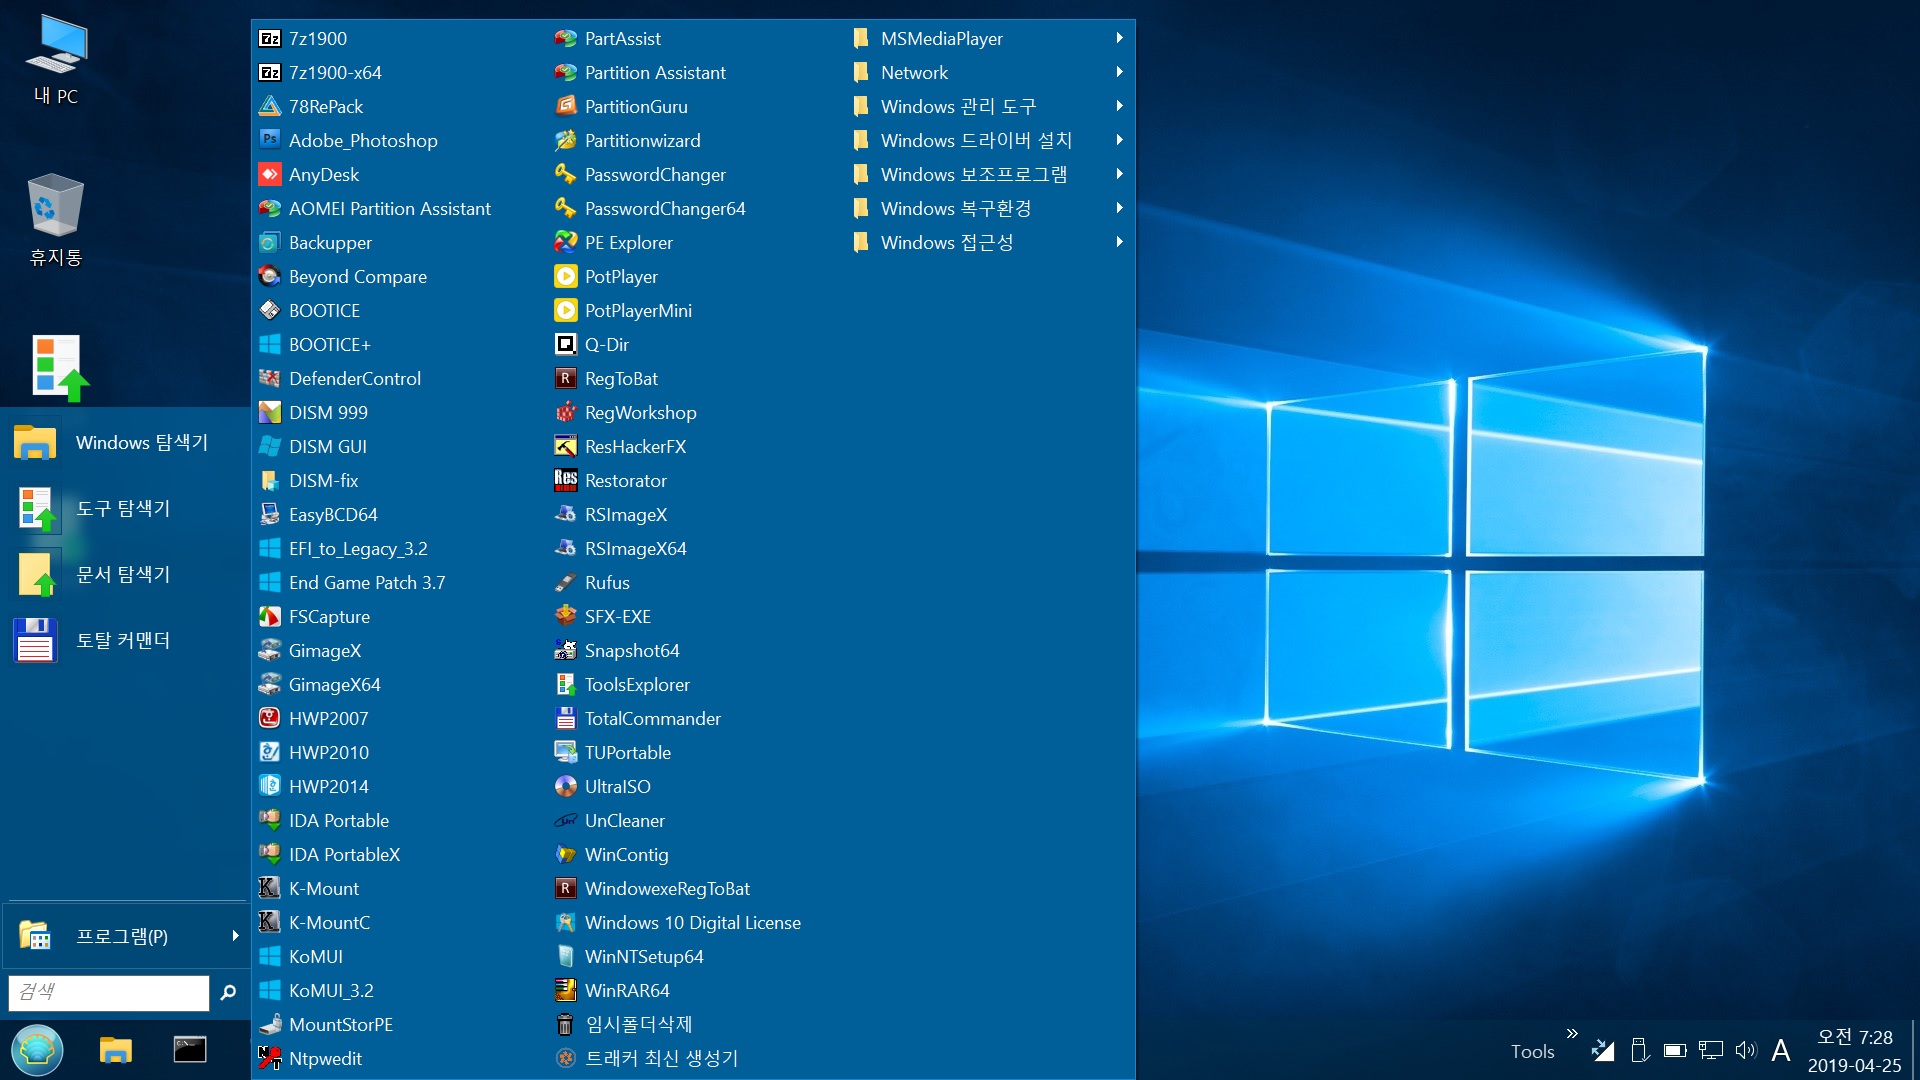The image size is (1920, 1080).
Task: Click the WinRAR64 icon
Action: [x=565, y=991]
